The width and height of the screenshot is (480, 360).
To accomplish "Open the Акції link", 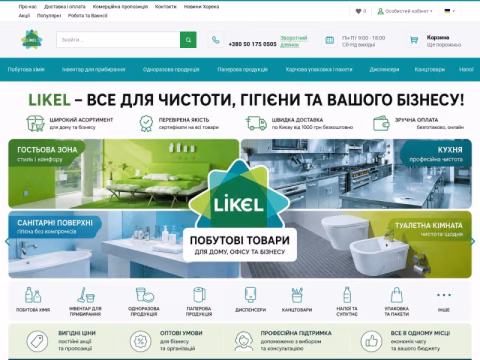I will pos(24,15).
